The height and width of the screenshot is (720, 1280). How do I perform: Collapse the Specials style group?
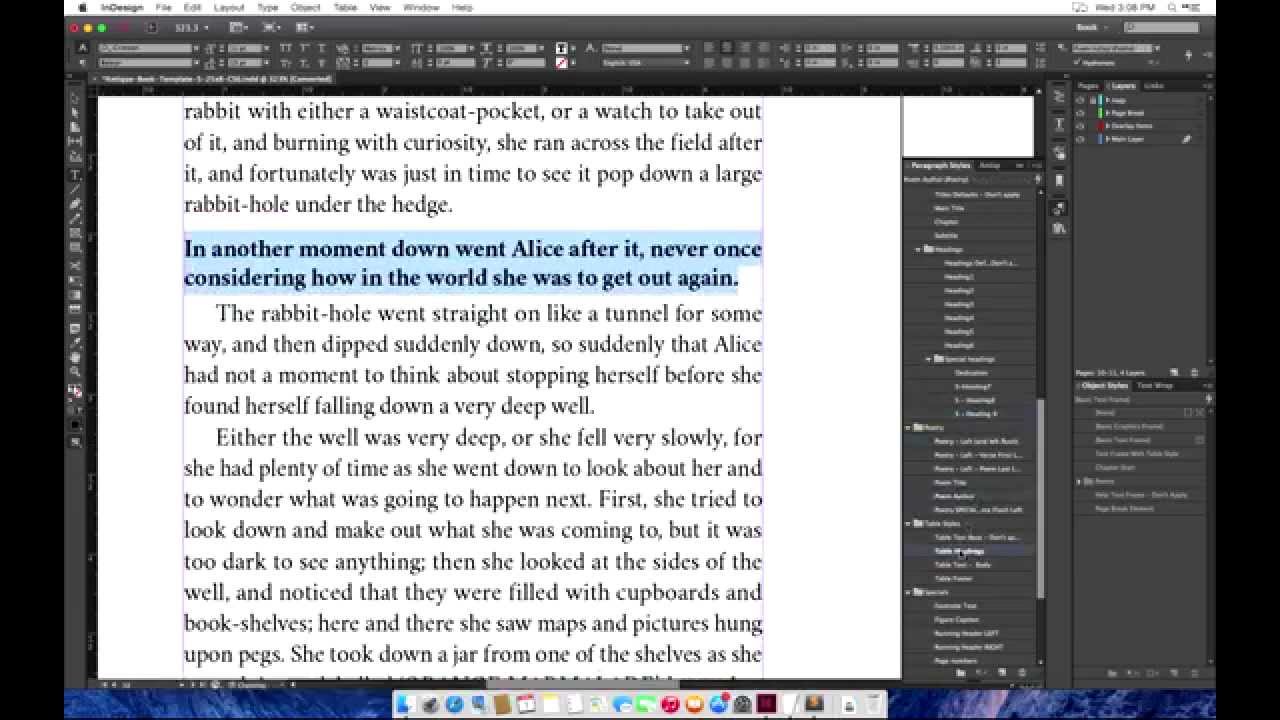coord(909,592)
